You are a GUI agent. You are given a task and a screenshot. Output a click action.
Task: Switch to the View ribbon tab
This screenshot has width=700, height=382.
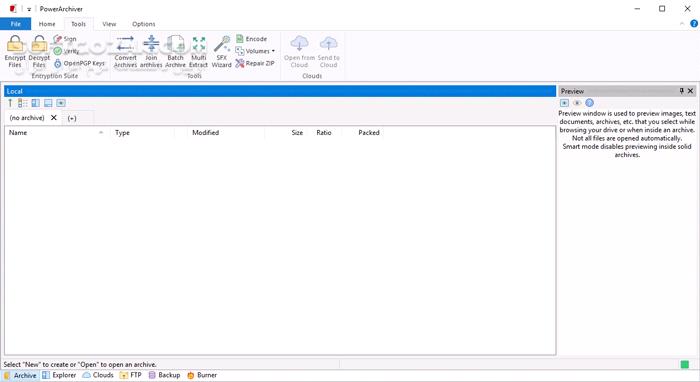(109, 24)
